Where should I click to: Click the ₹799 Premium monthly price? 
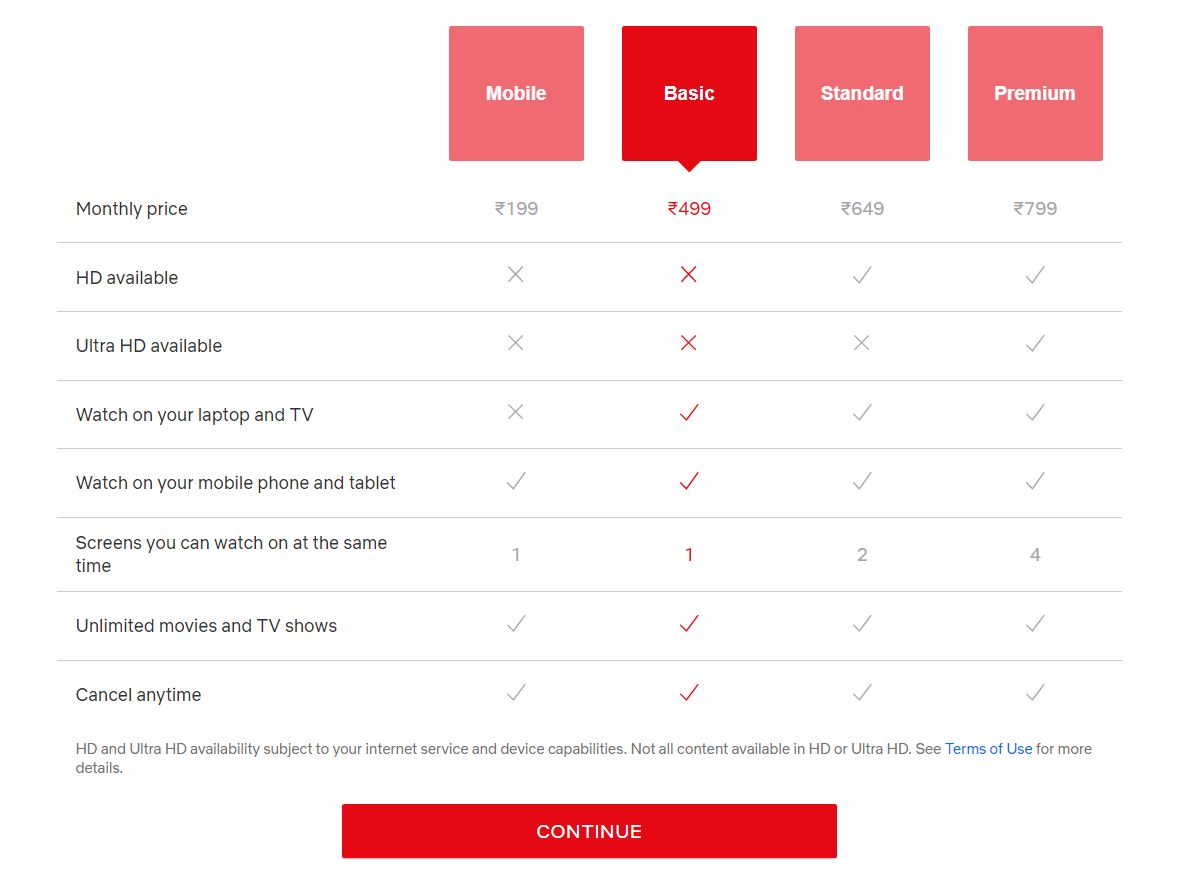pyautogui.click(x=1035, y=208)
